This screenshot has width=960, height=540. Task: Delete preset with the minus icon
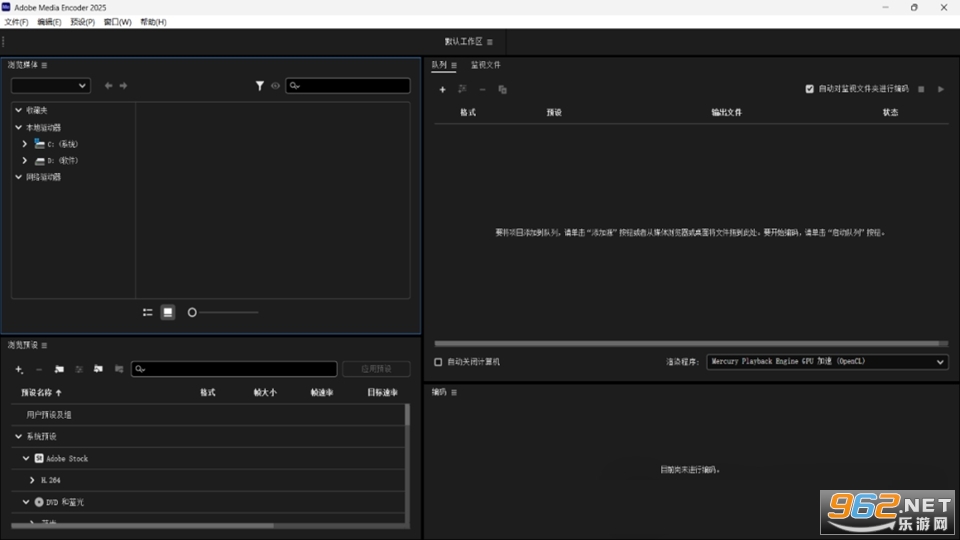point(39,369)
